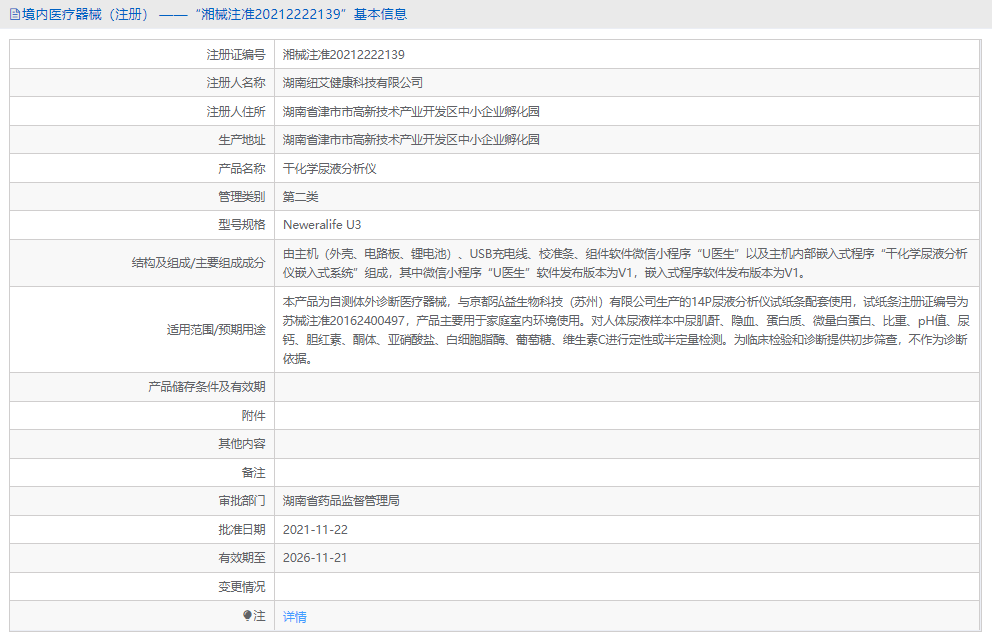Click the approval date 2021-11-22
Image resolution: width=992 pixels, height=637 pixels.
click(x=317, y=529)
